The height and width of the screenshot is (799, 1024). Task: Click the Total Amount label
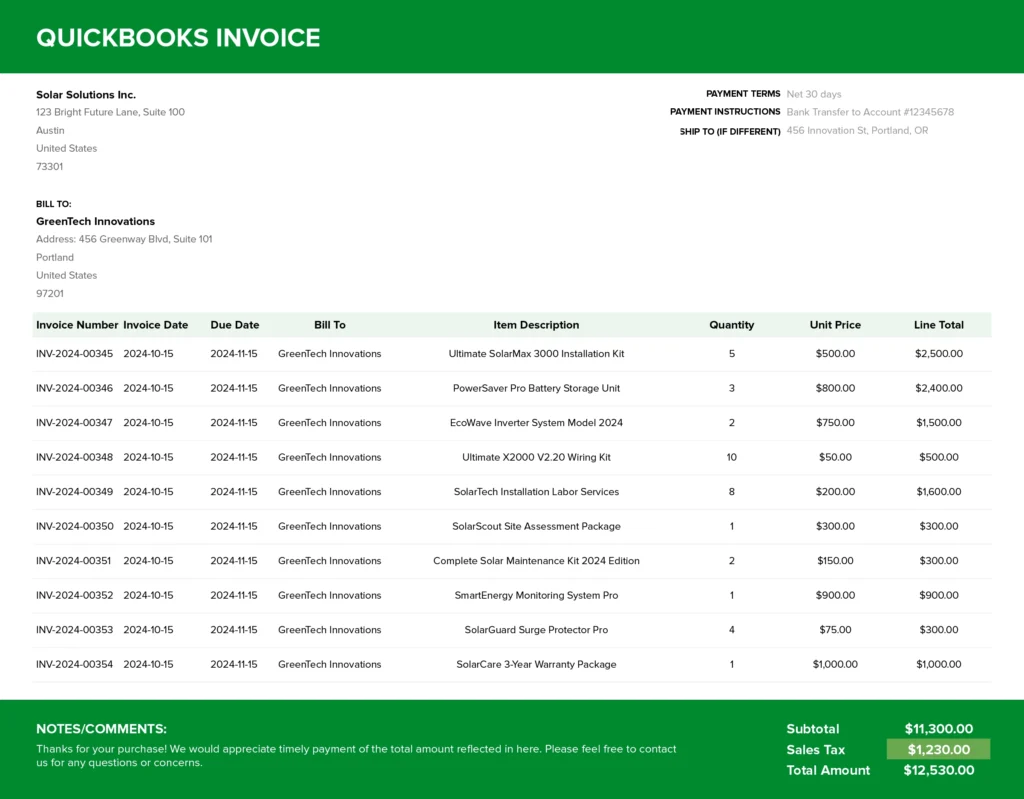[828, 770]
